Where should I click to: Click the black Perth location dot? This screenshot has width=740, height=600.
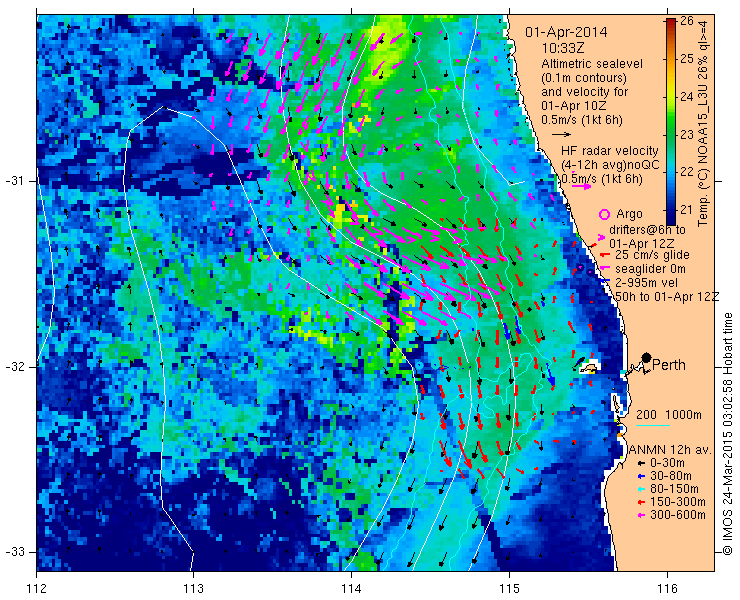[x=646, y=357]
